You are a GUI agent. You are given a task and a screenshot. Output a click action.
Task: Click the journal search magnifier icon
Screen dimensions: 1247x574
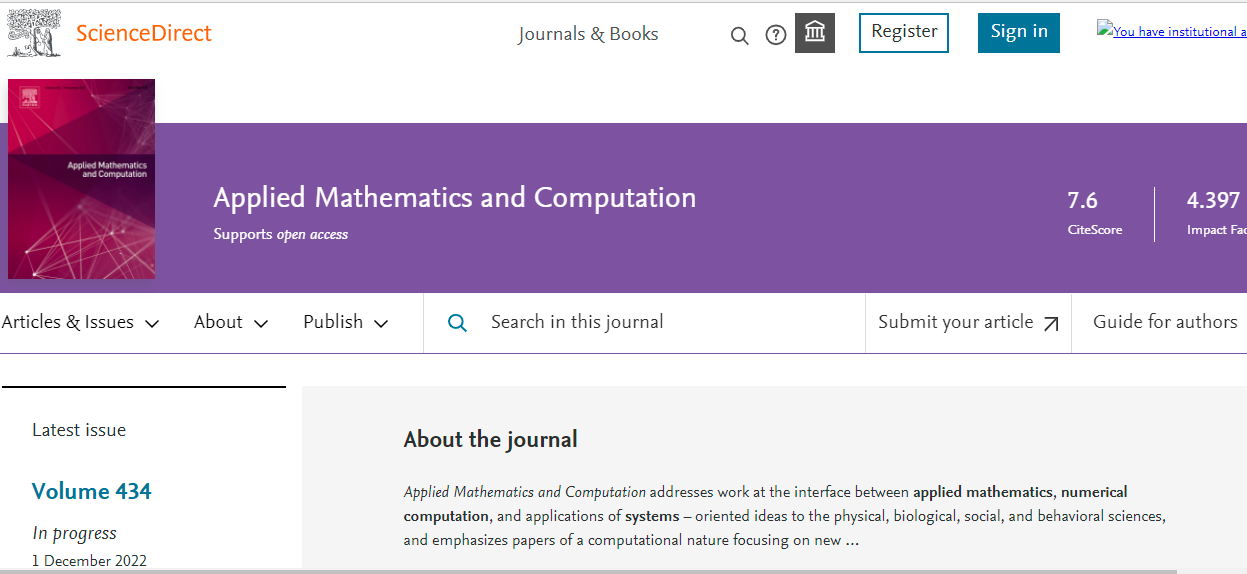click(457, 322)
